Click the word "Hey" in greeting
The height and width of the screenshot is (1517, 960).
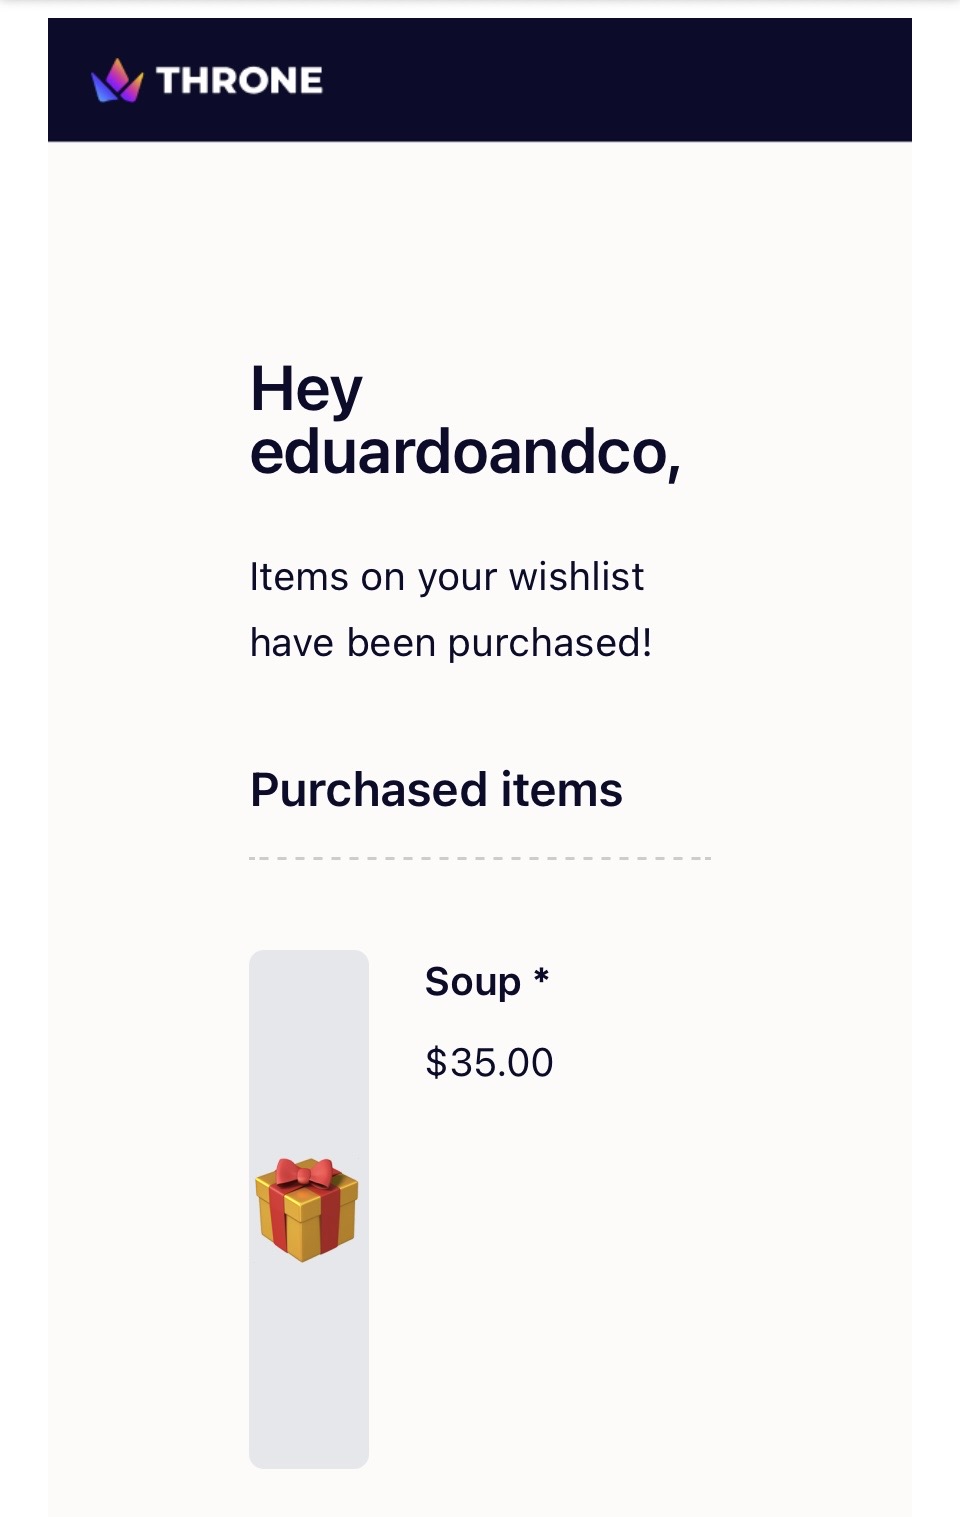(306, 388)
